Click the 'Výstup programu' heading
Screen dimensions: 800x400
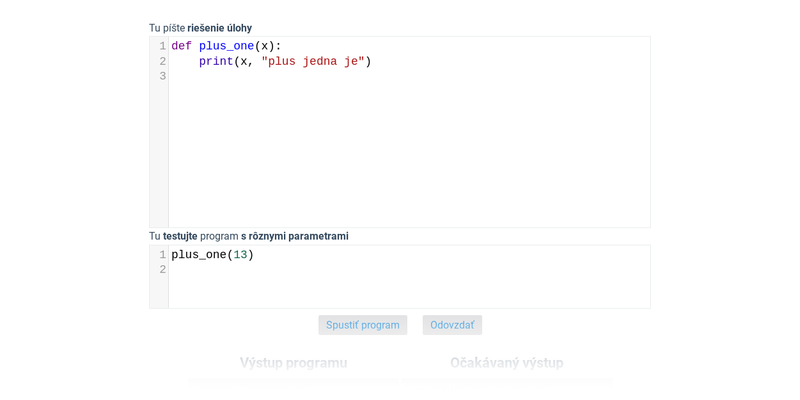tap(293, 363)
